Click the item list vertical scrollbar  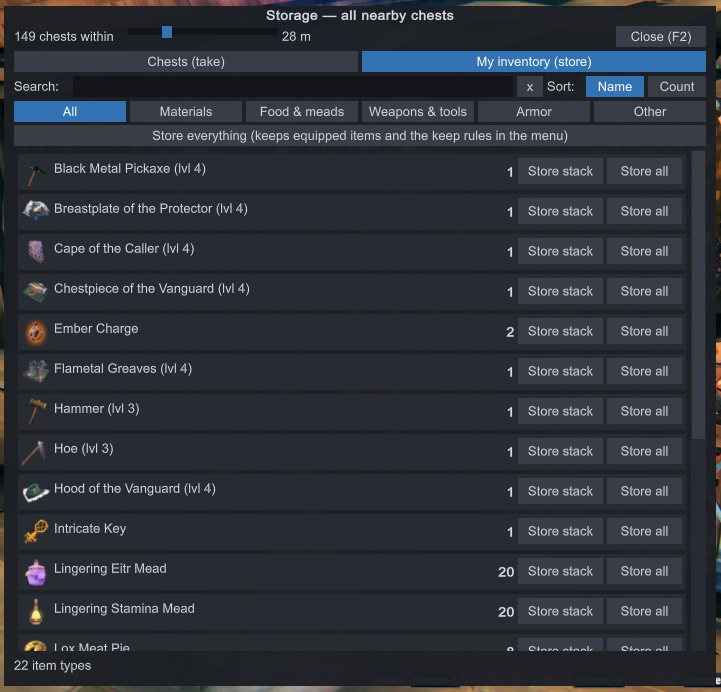pyautogui.click(x=698, y=294)
